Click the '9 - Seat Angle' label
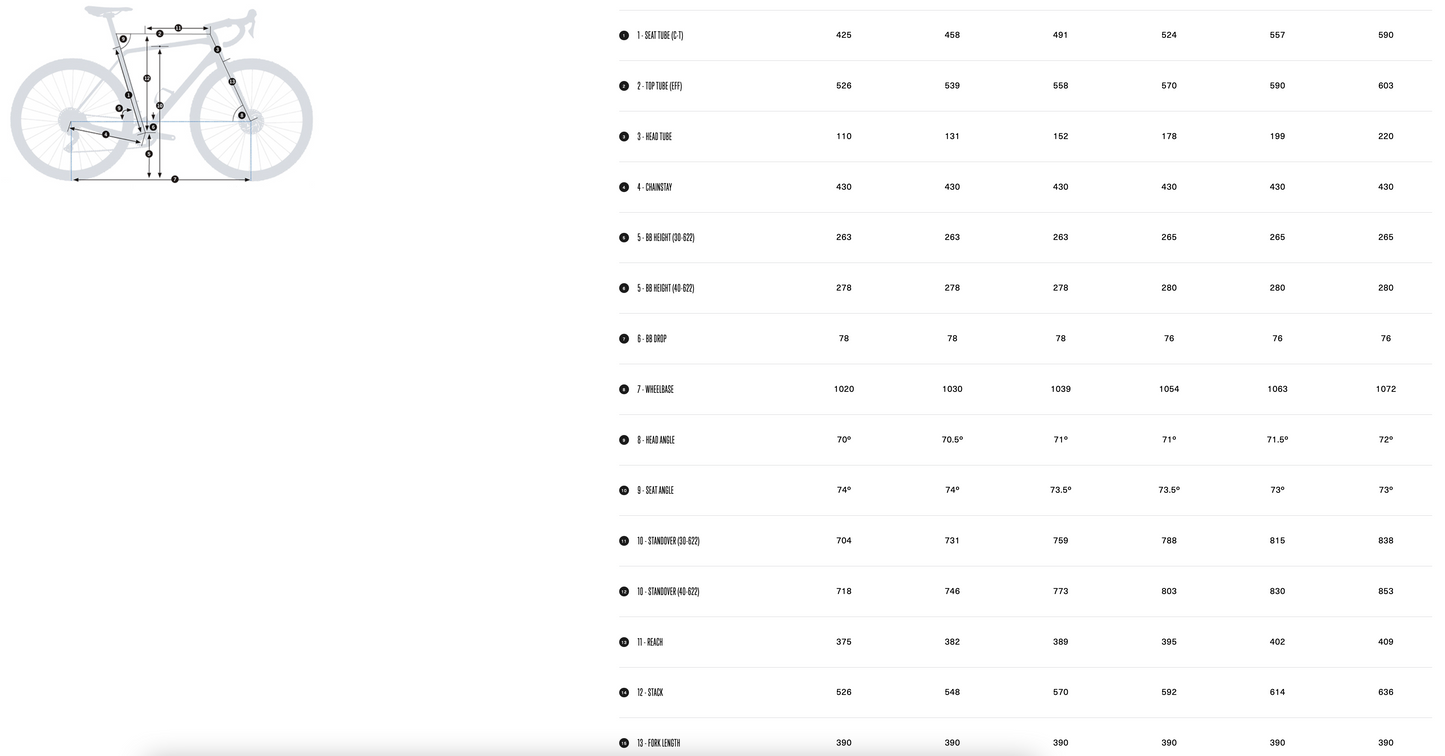 click(x=655, y=490)
